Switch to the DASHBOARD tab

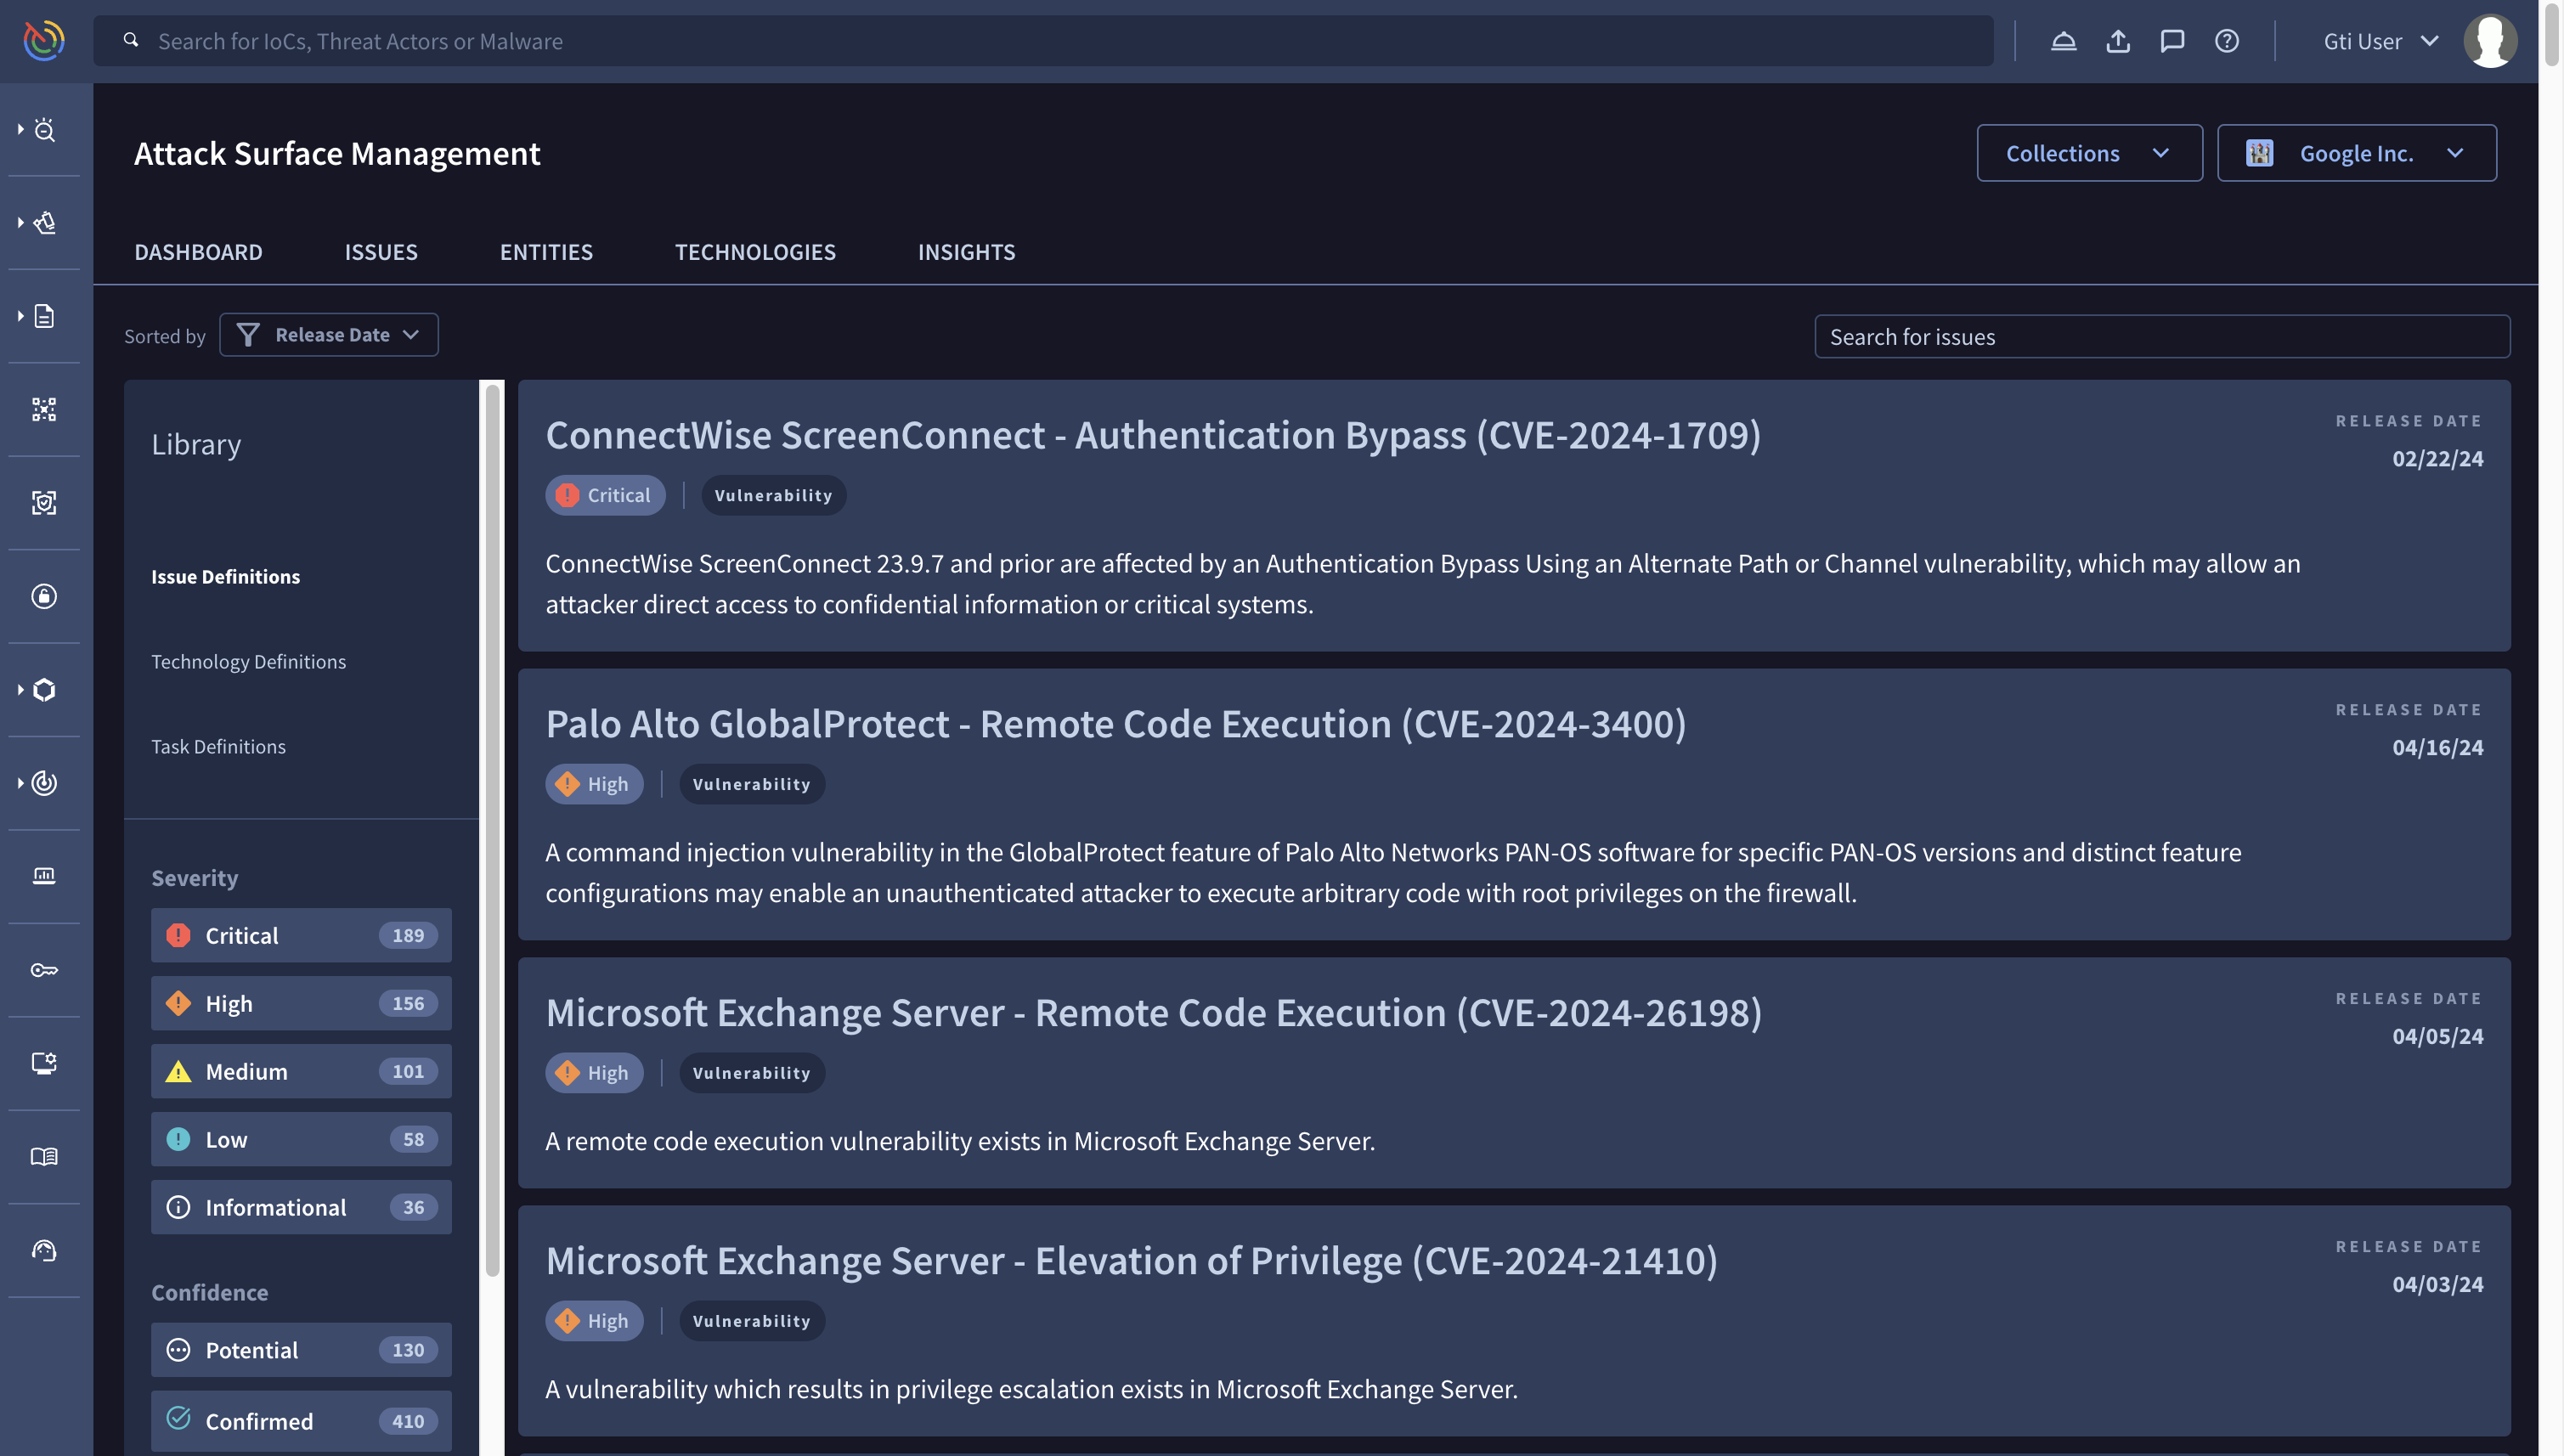198,252
